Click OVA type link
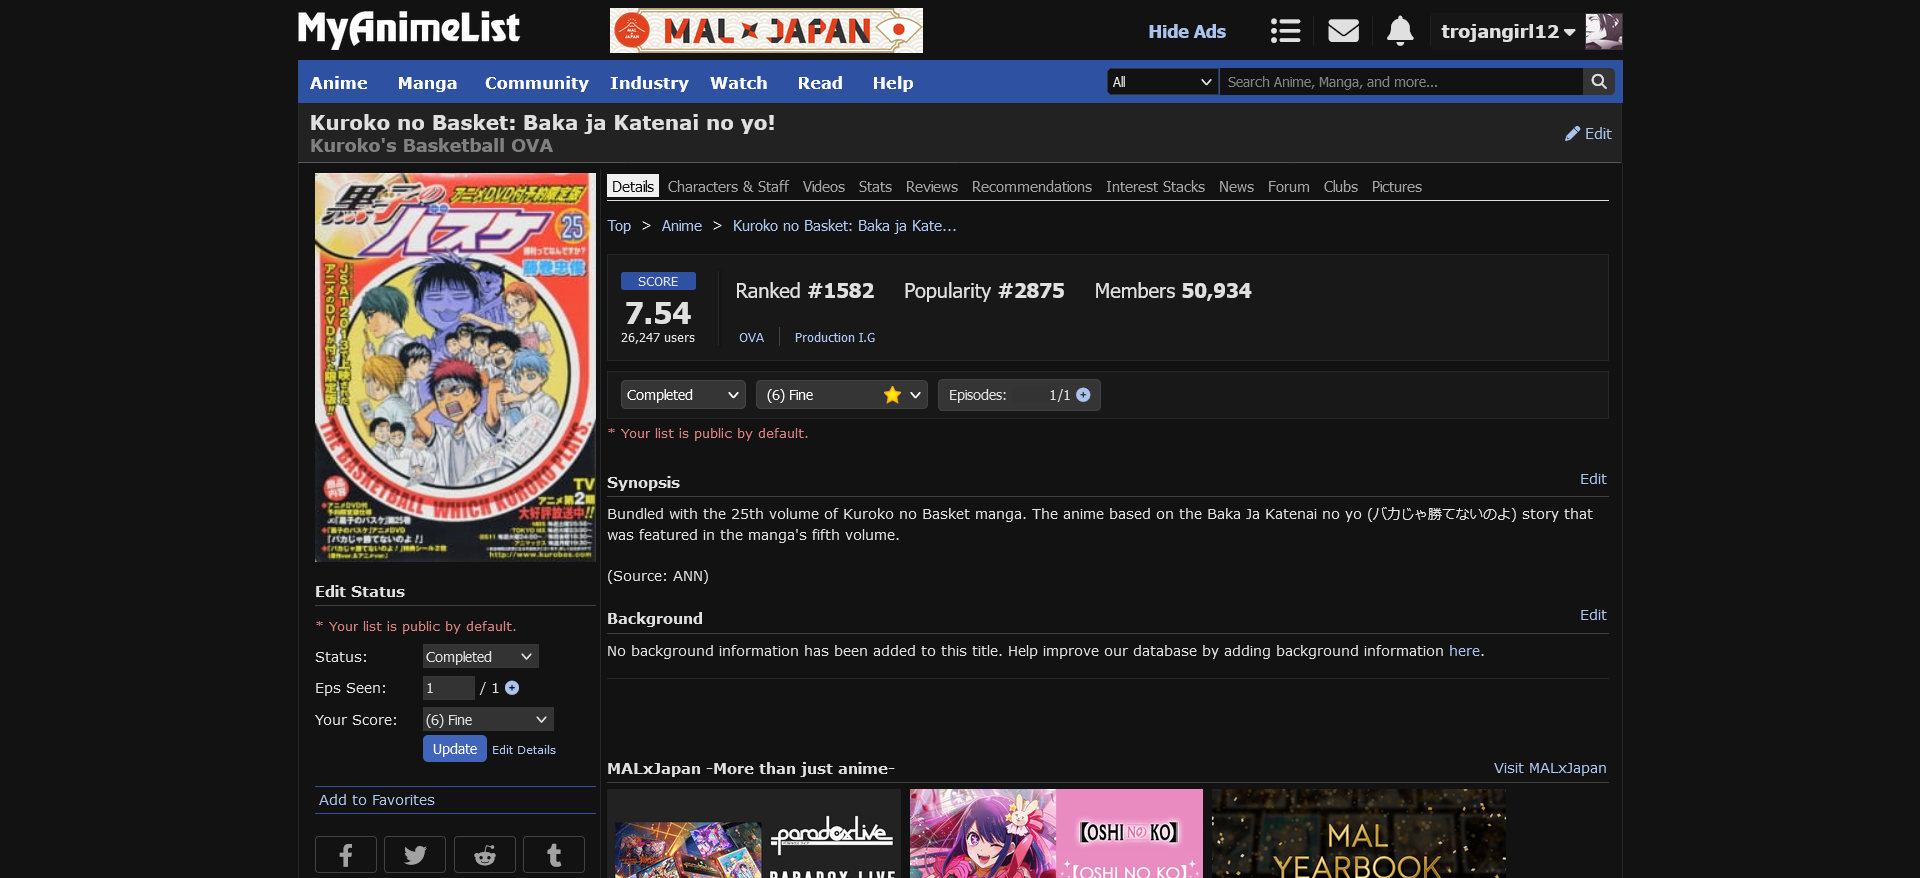The height and width of the screenshot is (878, 1920). [752, 338]
